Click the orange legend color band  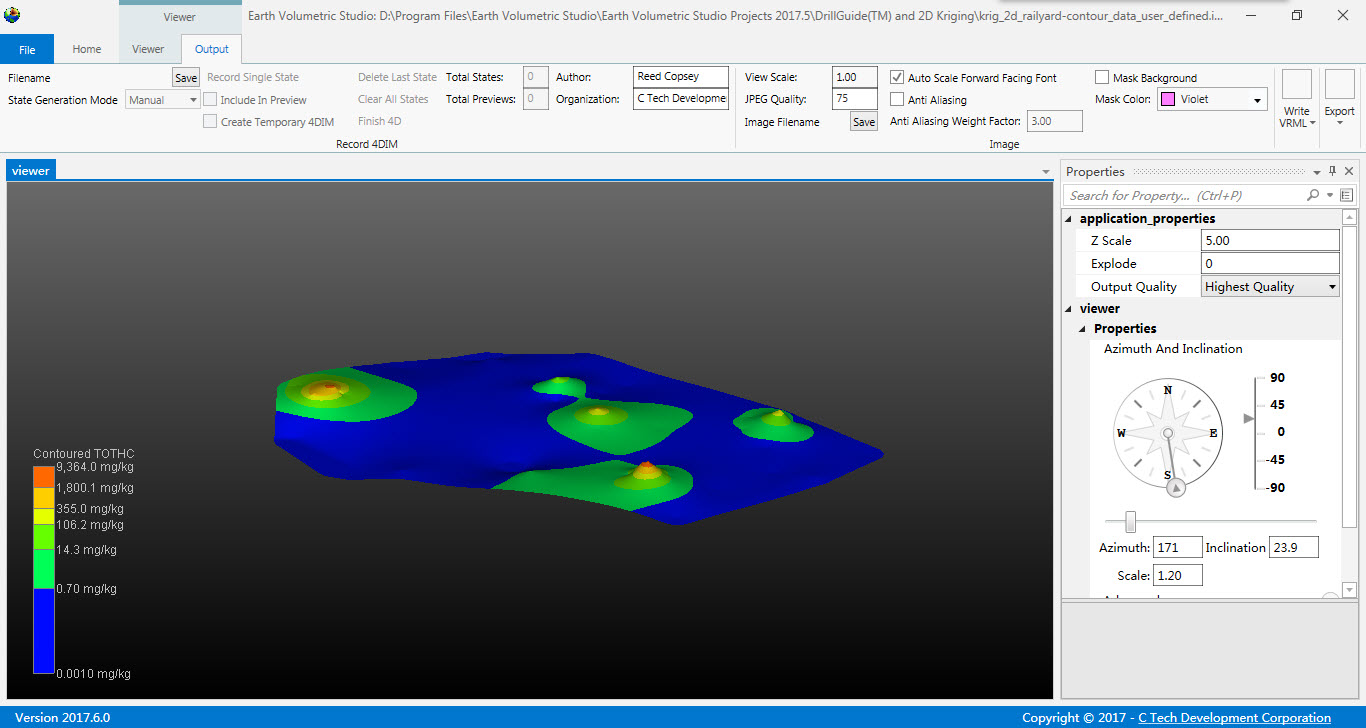[43, 475]
